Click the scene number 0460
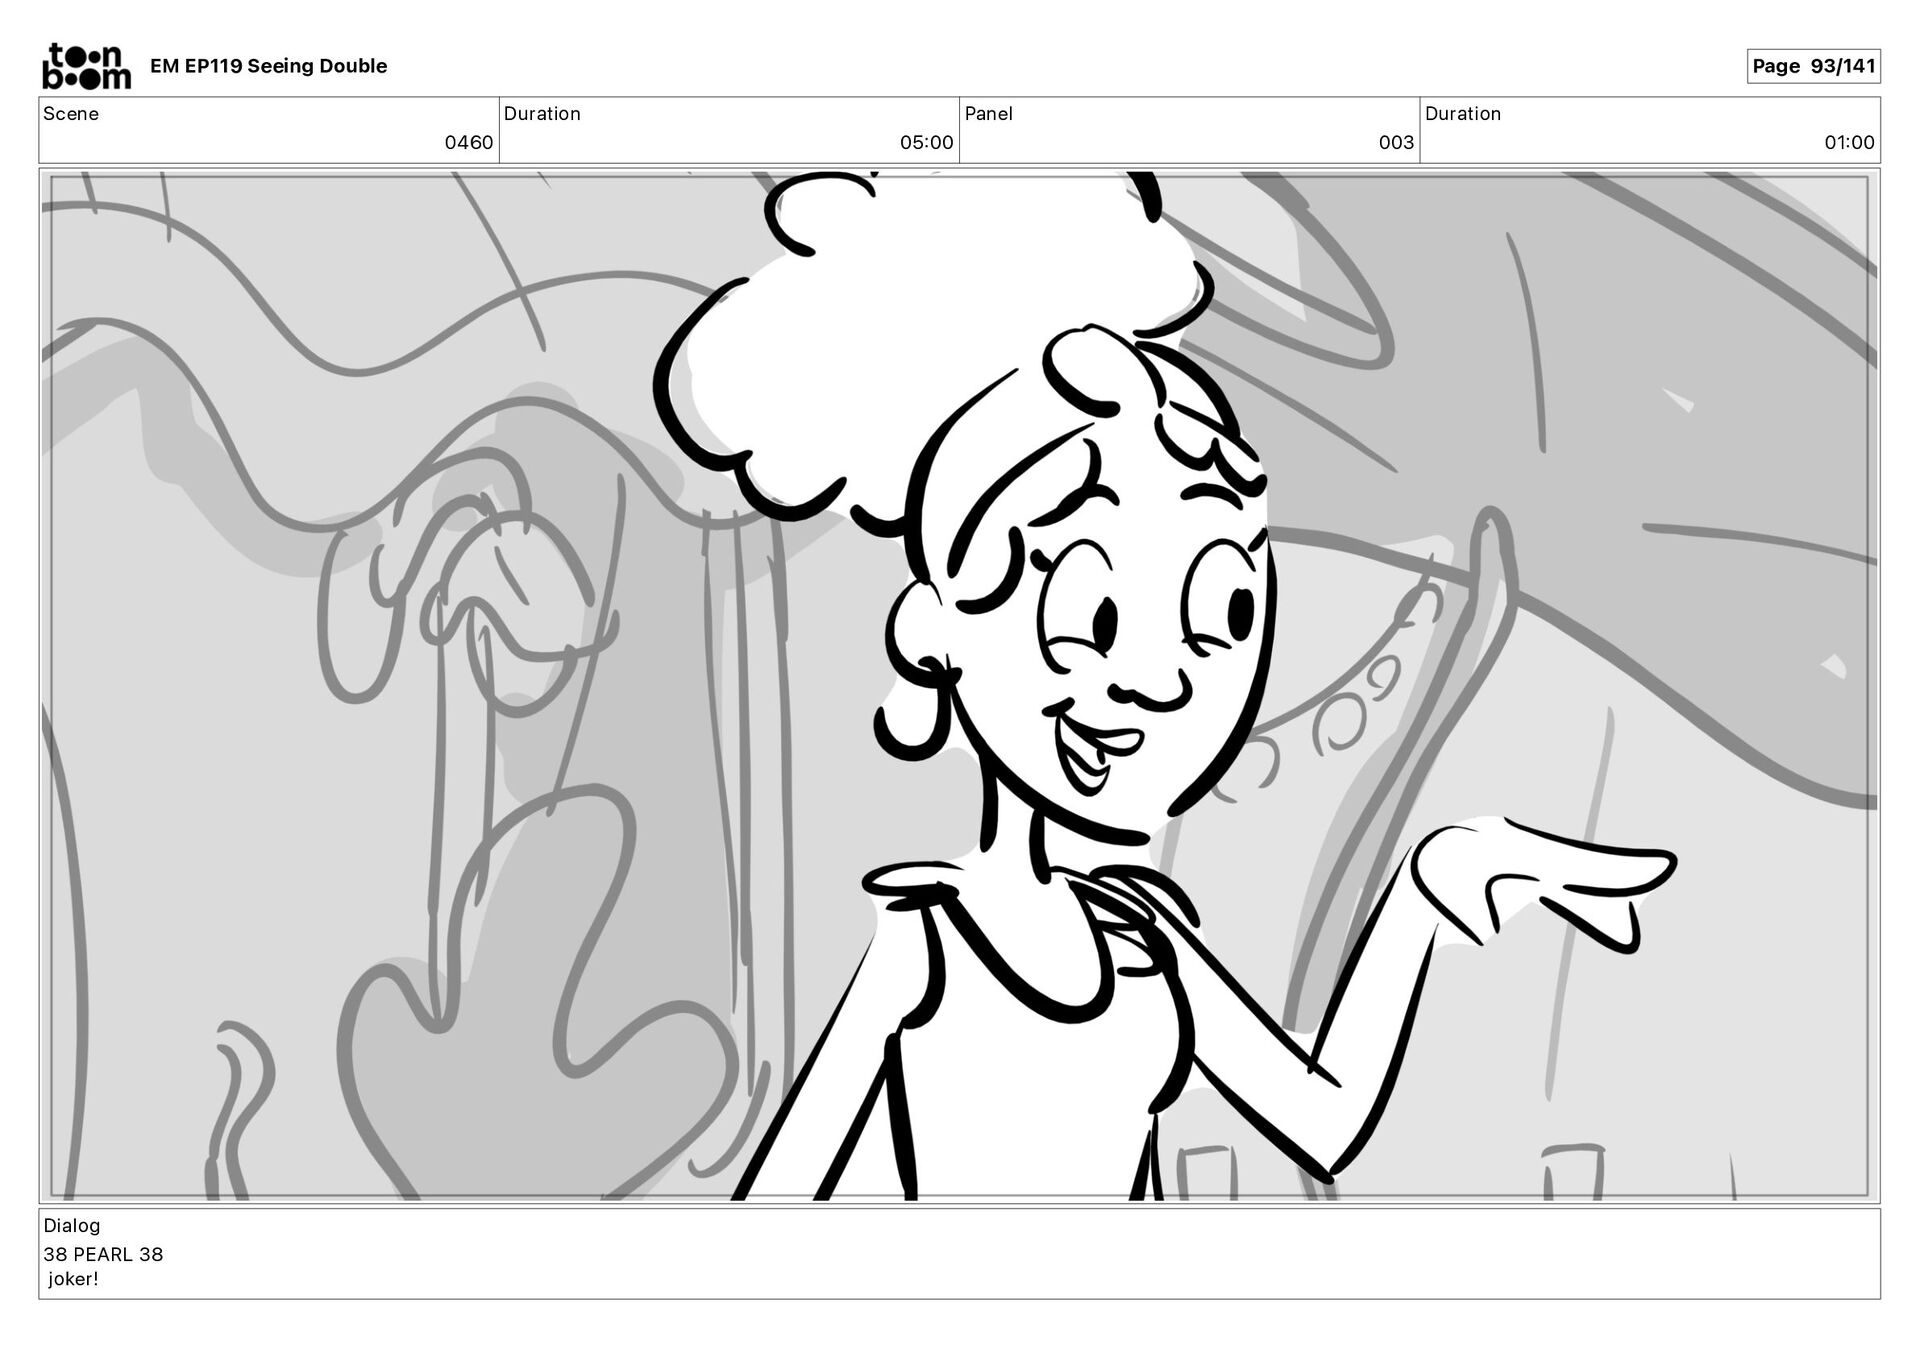Viewport: 1920px width, 1357px height. tap(468, 143)
